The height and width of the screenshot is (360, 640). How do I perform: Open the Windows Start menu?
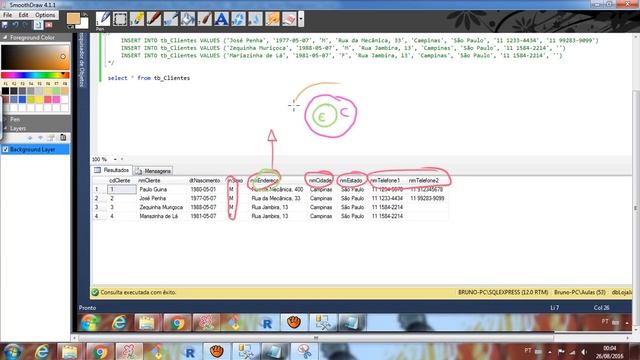[x=12, y=351]
